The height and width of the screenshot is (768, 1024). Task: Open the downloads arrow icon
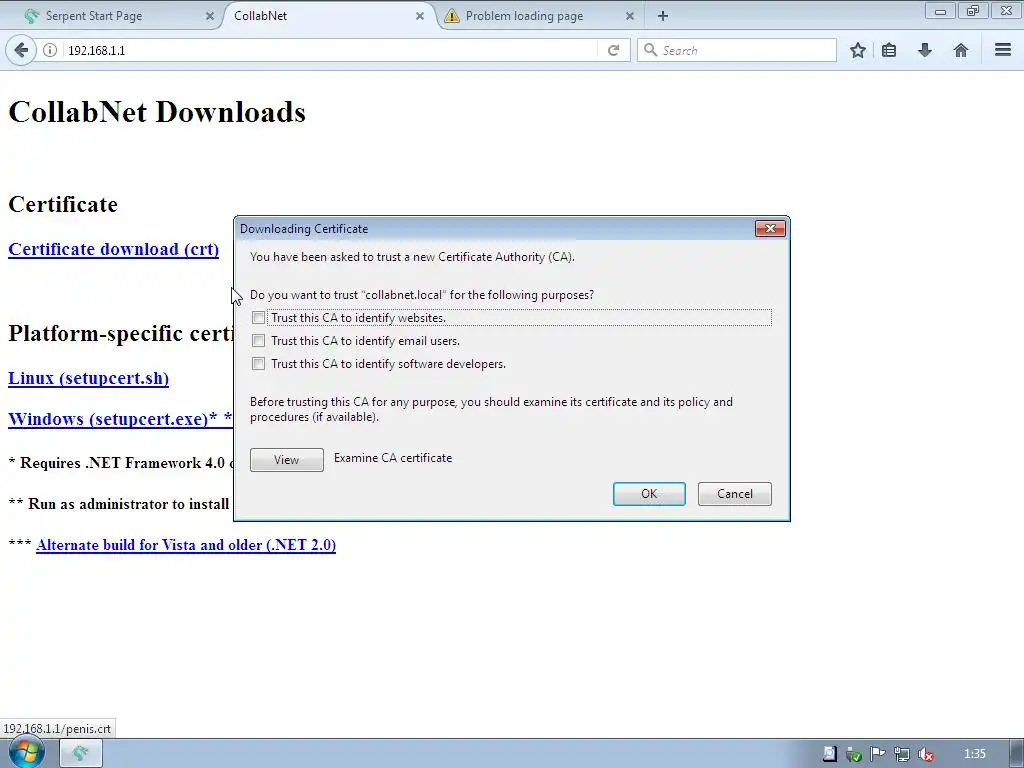point(925,50)
